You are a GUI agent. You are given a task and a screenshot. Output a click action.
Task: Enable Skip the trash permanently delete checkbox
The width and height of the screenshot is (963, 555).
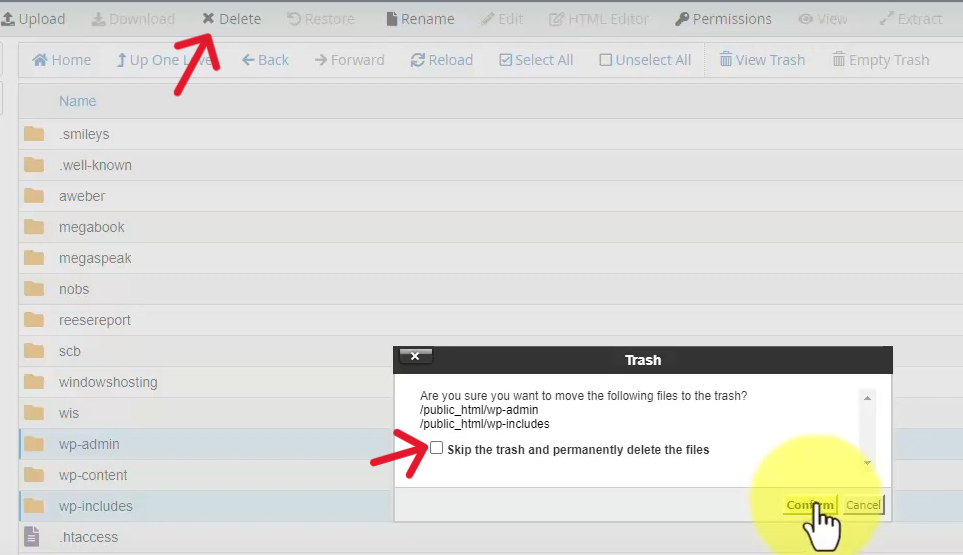(x=436, y=448)
